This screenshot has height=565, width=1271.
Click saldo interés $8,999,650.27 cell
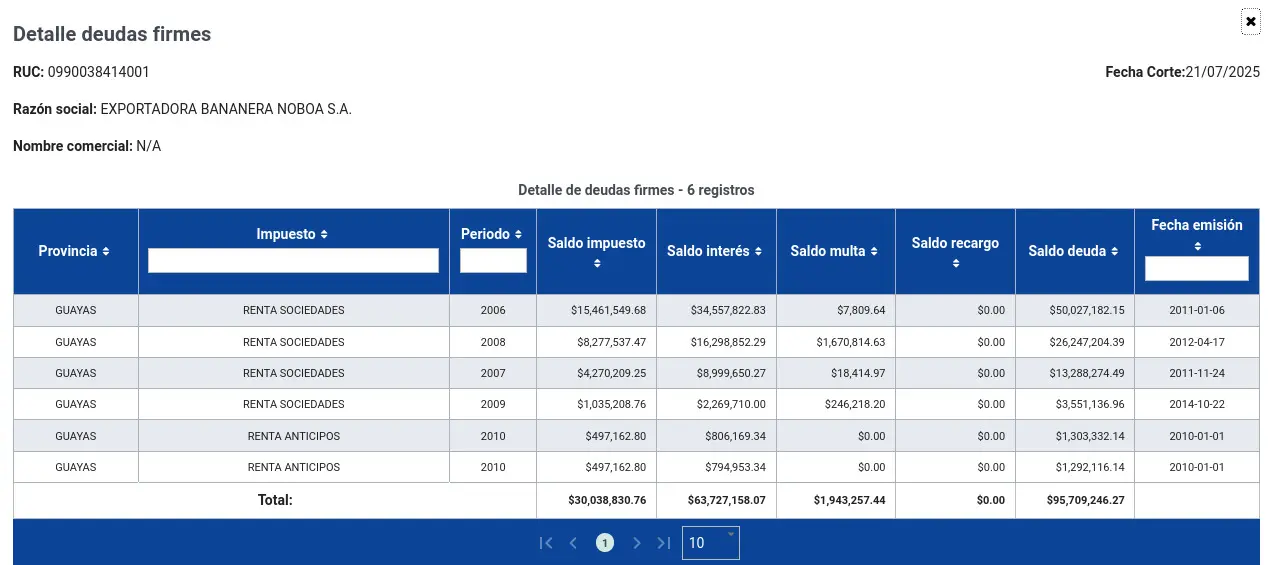716,373
